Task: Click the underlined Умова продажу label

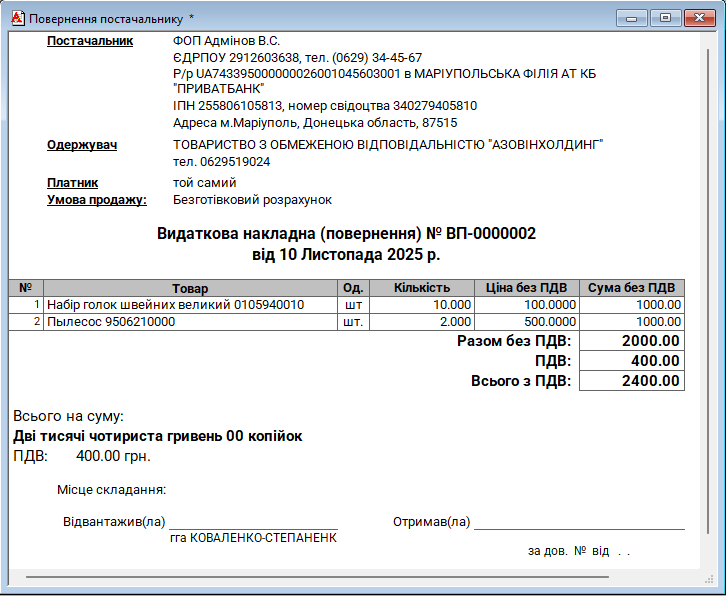Action: pyautogui.click(x=97, y=200)
